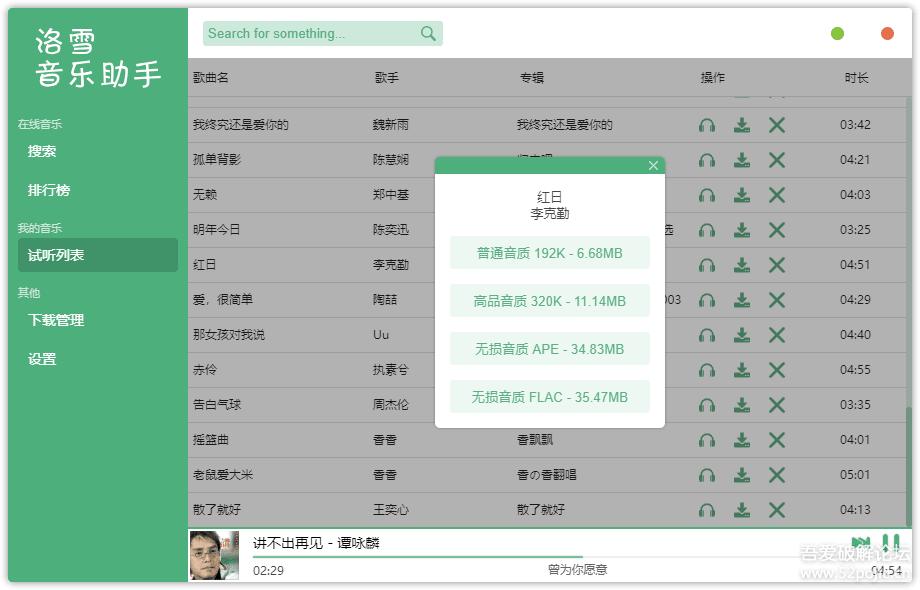Screen dimensions: 920x590
Task: Select 无损音质 APE download option
Action: tap(549, 349)
